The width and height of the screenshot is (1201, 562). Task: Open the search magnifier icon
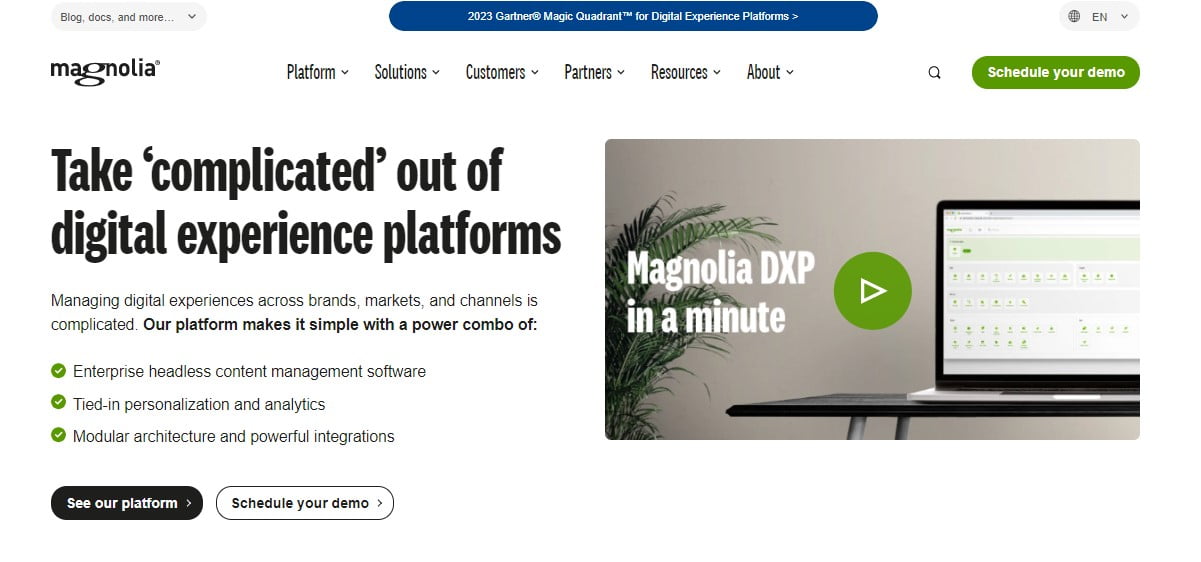coord(934,72)
